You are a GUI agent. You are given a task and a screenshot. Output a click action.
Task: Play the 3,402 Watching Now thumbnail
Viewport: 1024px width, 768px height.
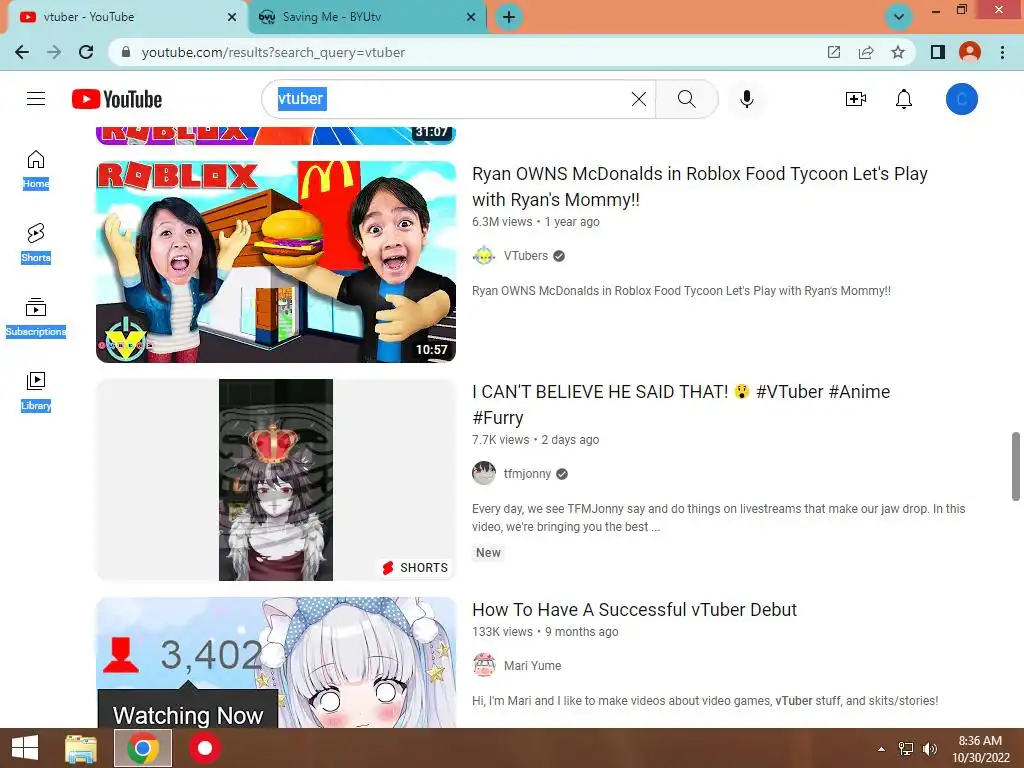[x=276, y=662]
